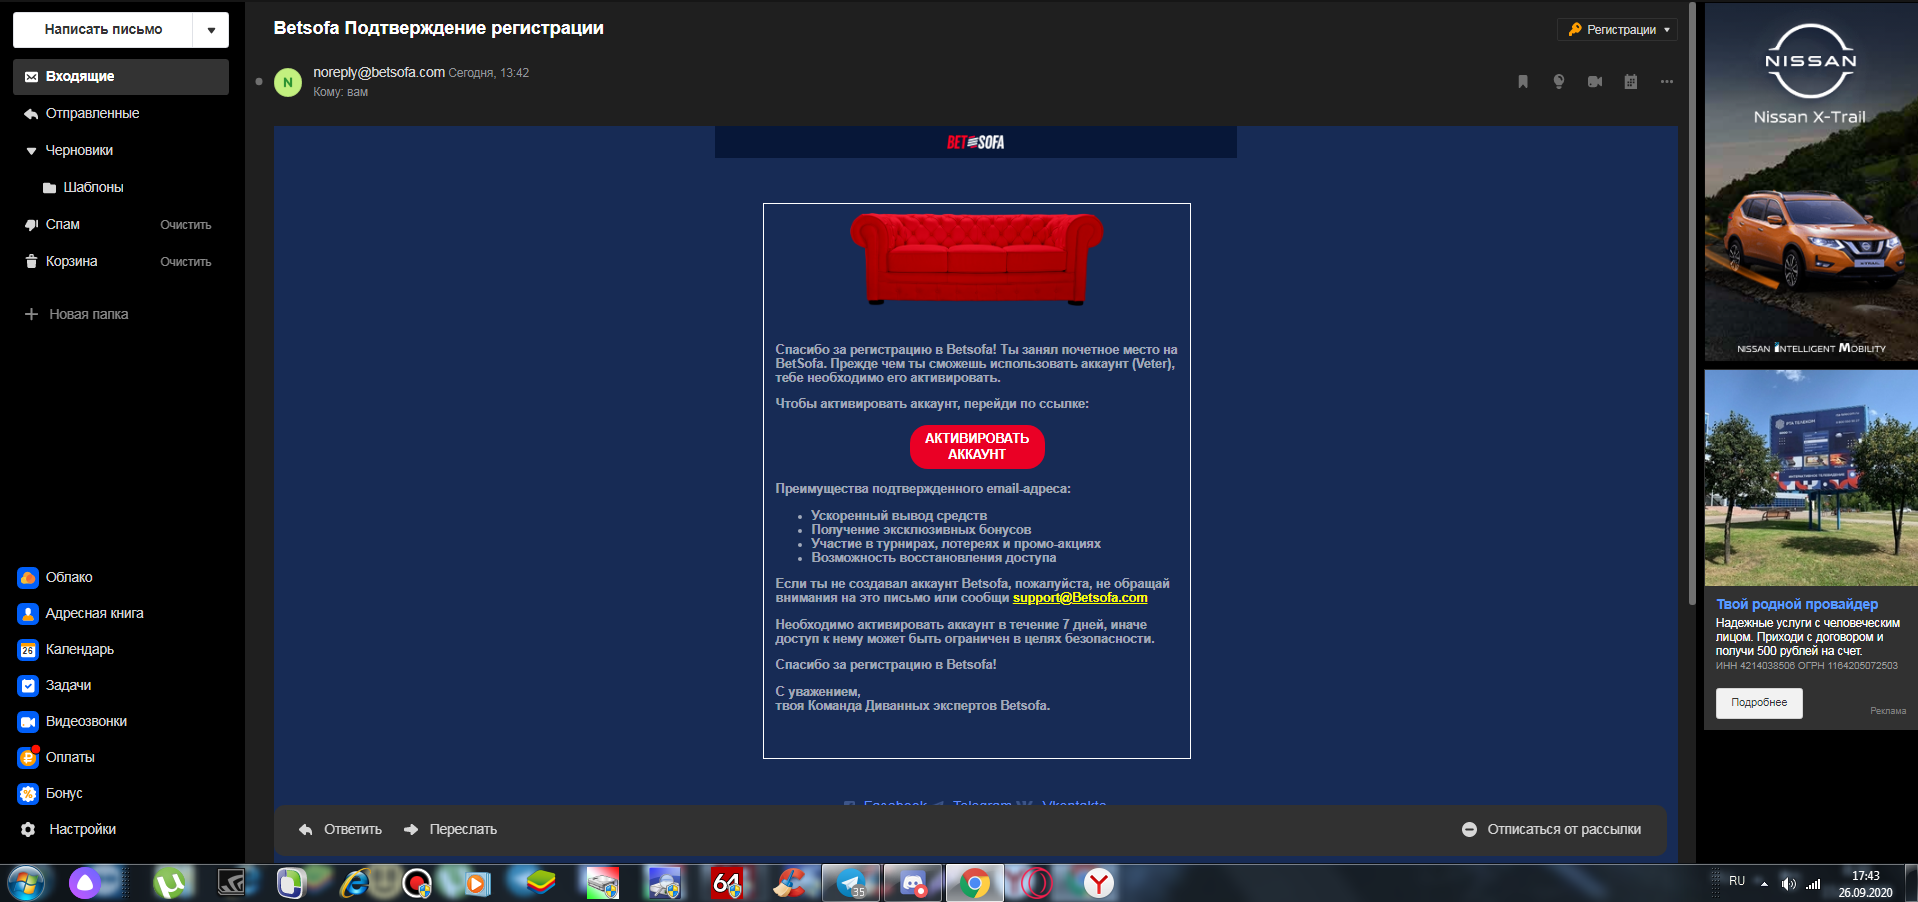Switch to Telegram in the taskbar
This screenshot has height=902, width=1918.
coord(851,883)
